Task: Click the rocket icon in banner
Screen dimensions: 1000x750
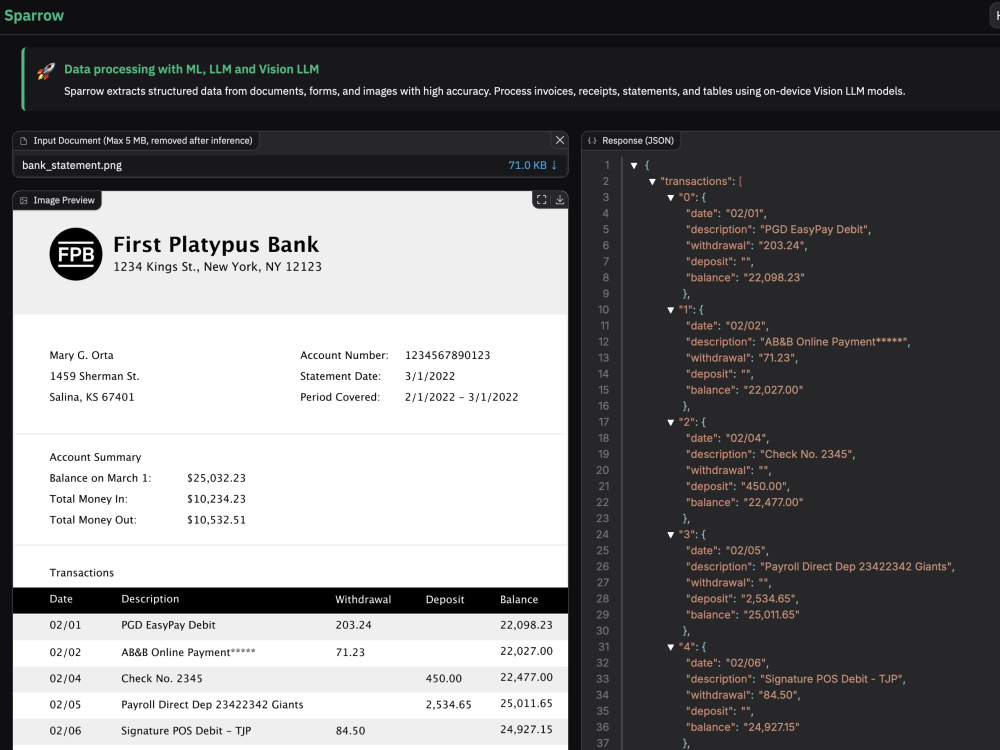Action: pyautogui.click(x=45, y=71)
